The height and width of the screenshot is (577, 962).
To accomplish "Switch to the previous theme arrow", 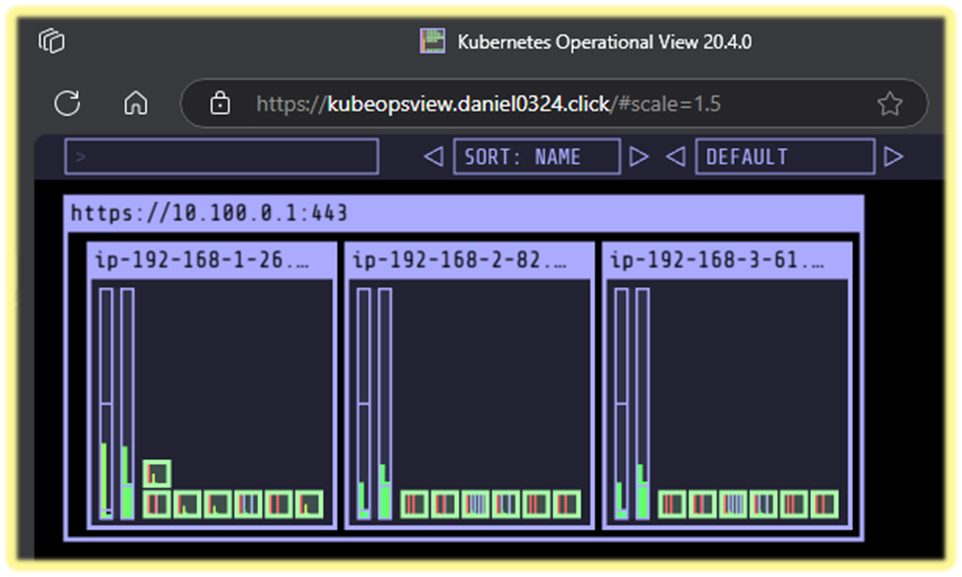I will (x=675, y=157).
